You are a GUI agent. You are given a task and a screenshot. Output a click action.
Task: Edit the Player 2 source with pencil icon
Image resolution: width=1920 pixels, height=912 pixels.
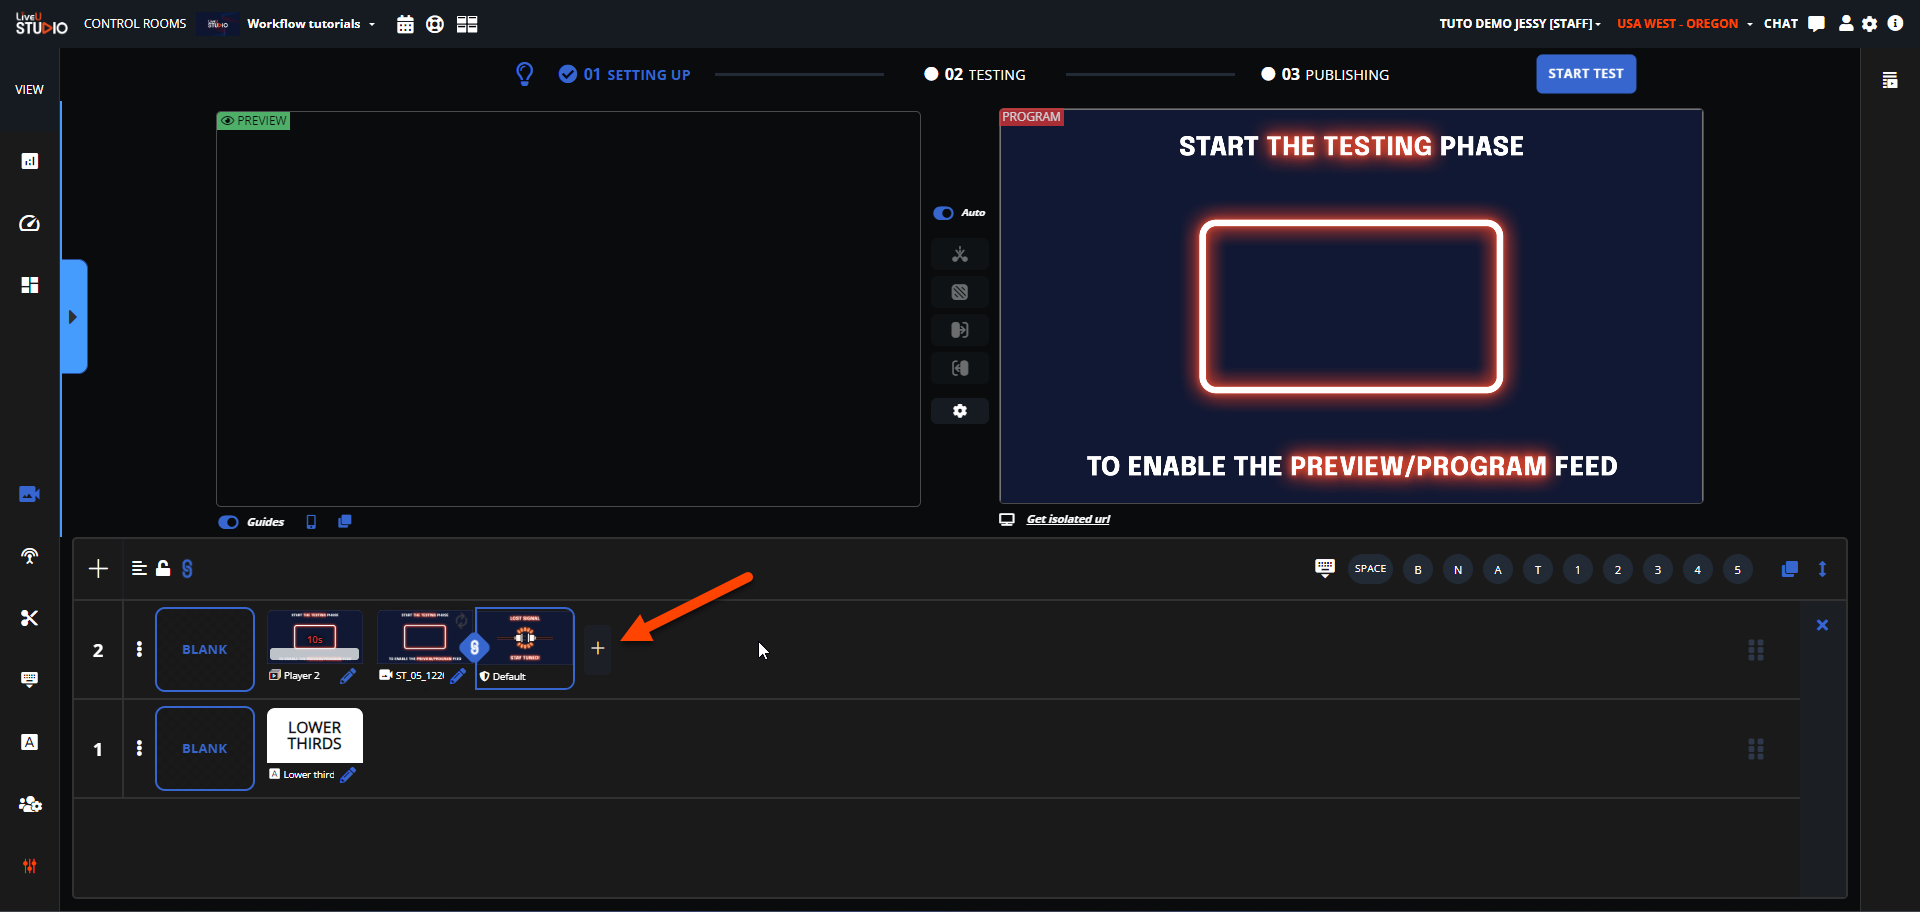pyautogui.click(x=348, y=677)
